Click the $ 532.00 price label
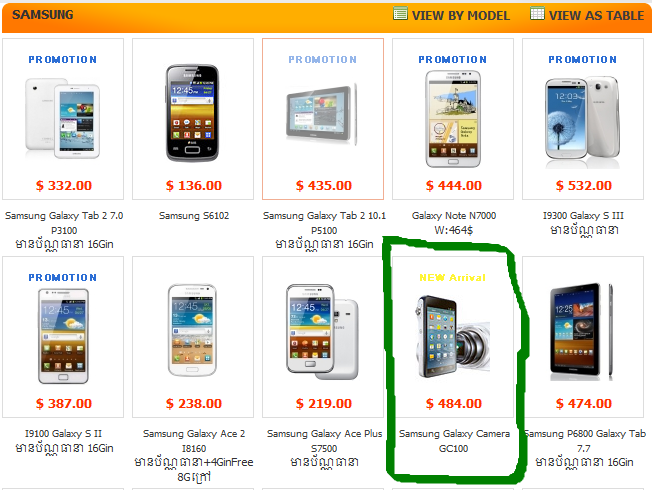Image resolution: width=652 pixels, height=490 pixels. coord(583,186)
